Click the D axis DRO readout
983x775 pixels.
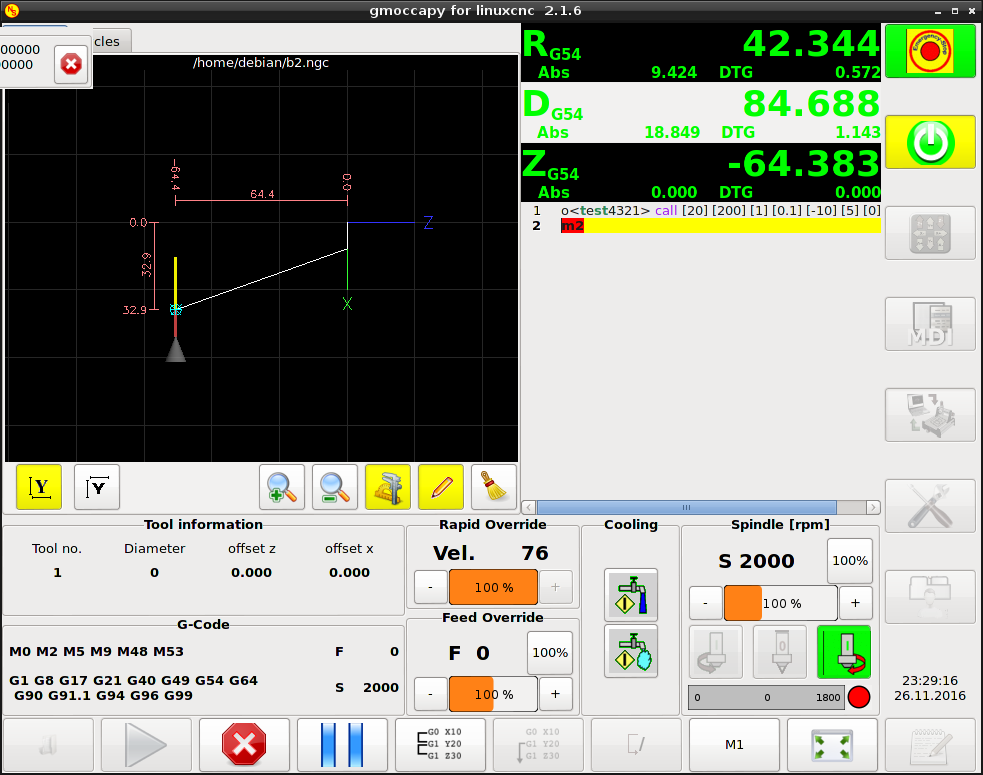701,113
